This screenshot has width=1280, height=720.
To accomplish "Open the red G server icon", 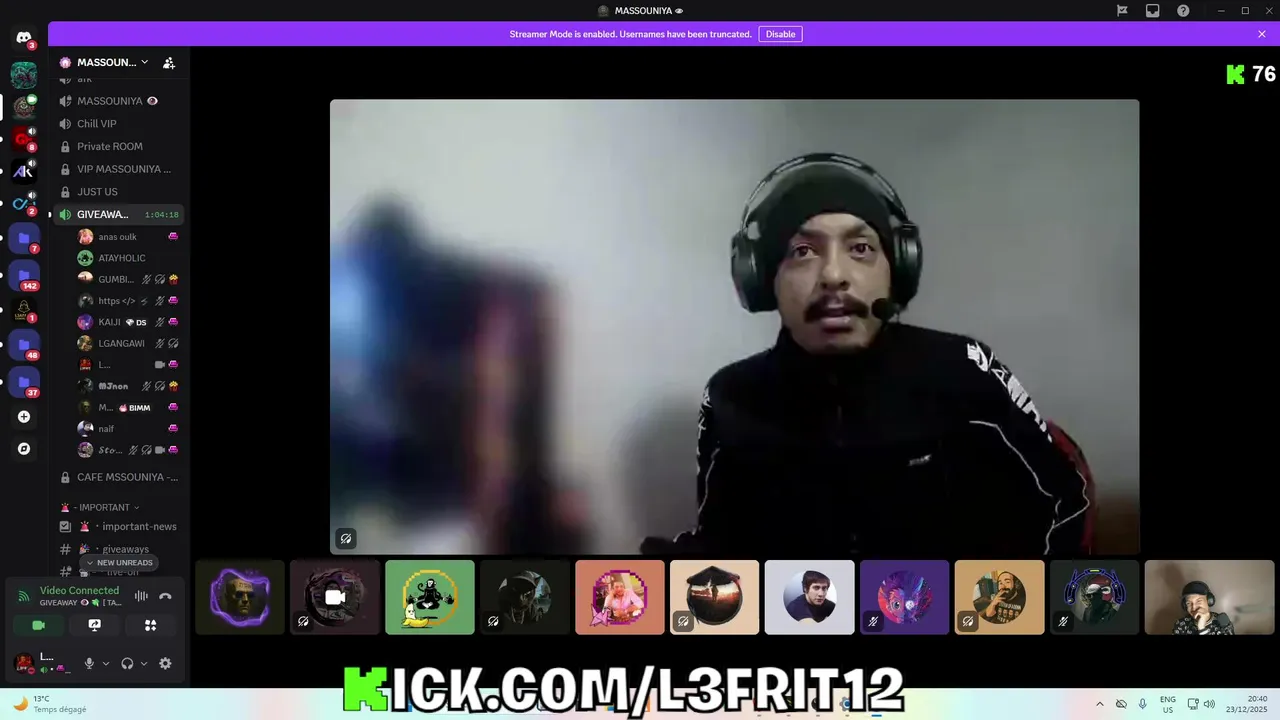I will pos(24,139).
